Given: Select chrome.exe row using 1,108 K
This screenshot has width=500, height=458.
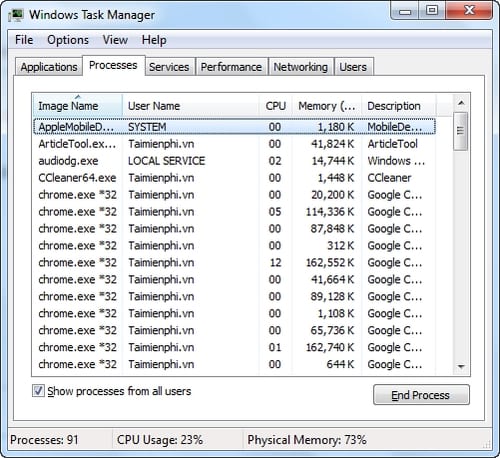Looking at the screenshot, I should tap(234, 313).
